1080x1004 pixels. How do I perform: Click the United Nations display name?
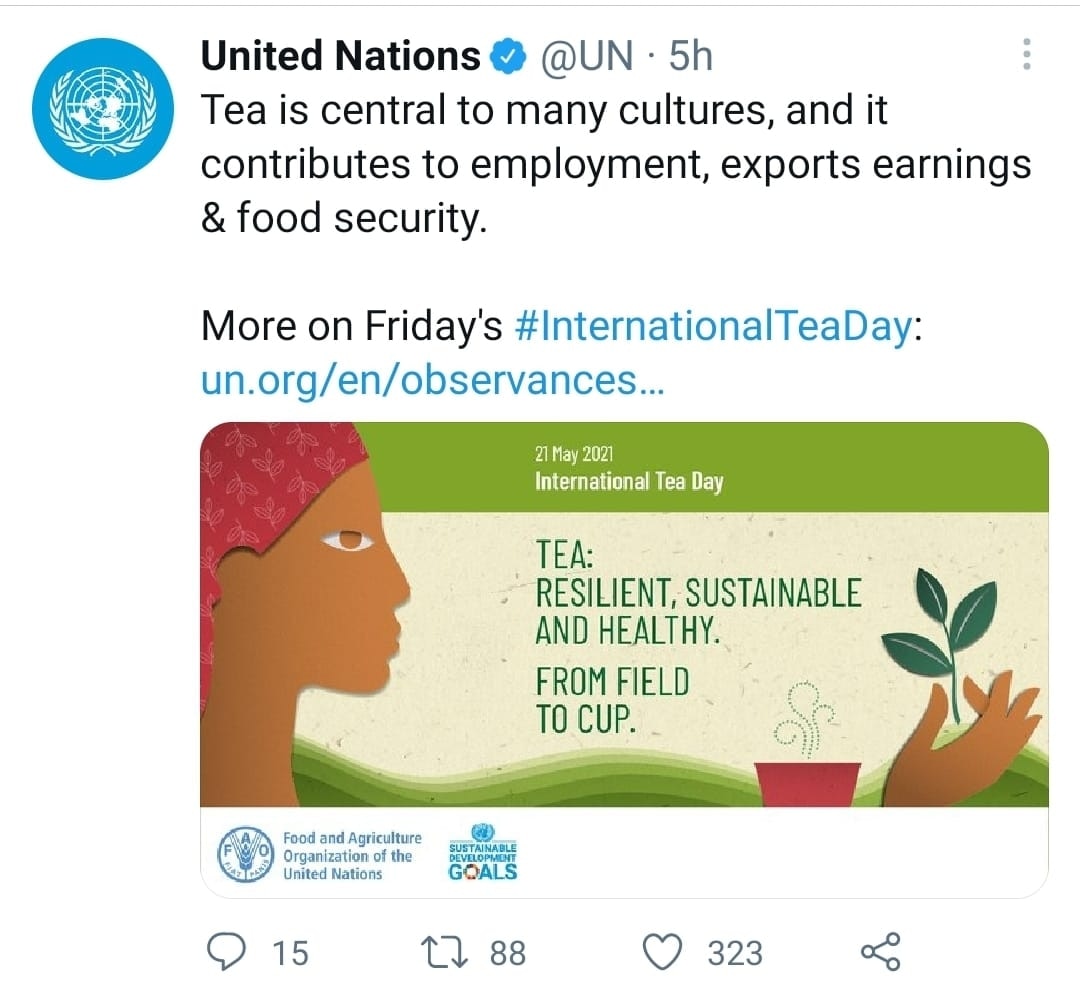click(341, 57)
